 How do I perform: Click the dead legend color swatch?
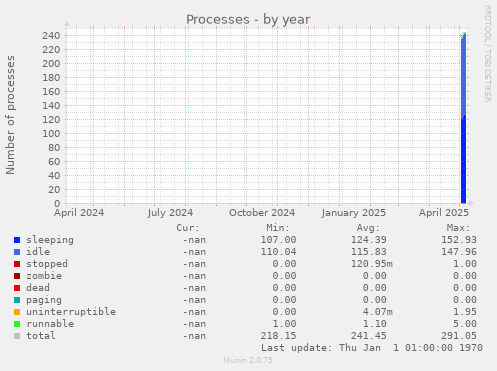click(x=17, y=288)
